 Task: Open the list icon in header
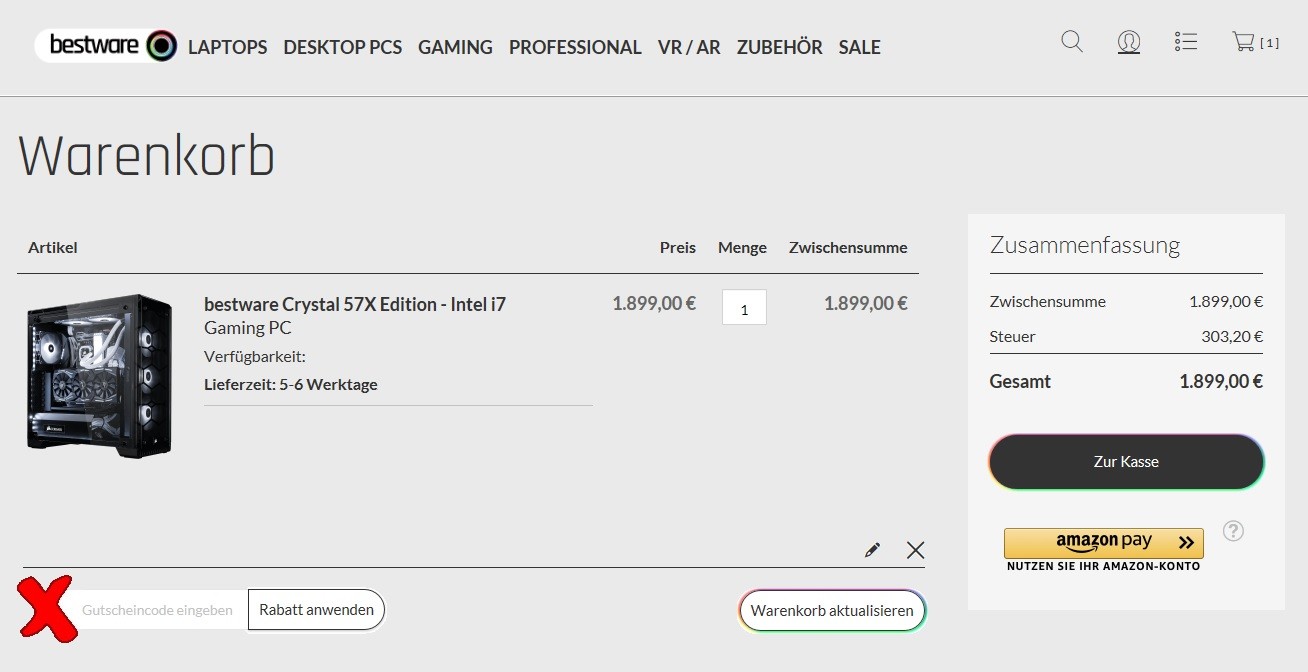(x=1186, y=42)
